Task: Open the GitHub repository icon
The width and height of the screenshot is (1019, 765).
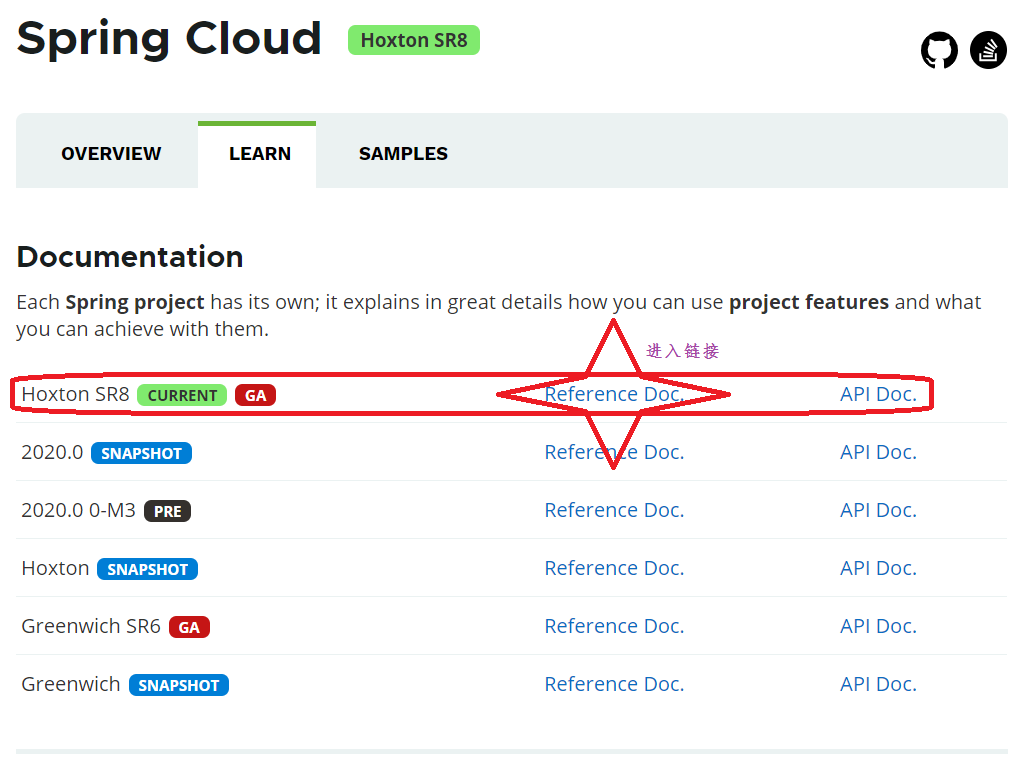Action: tap(939, 50)
